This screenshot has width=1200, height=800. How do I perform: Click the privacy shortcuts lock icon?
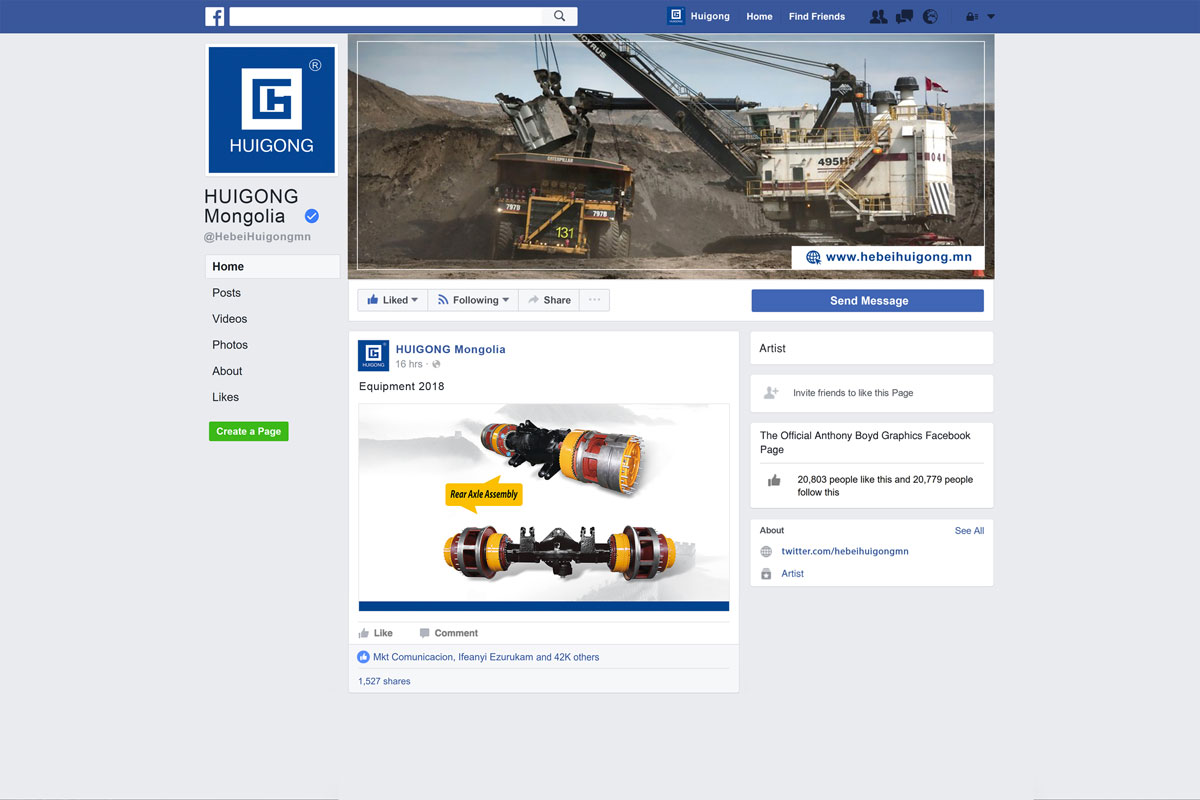tap(970, 16)
